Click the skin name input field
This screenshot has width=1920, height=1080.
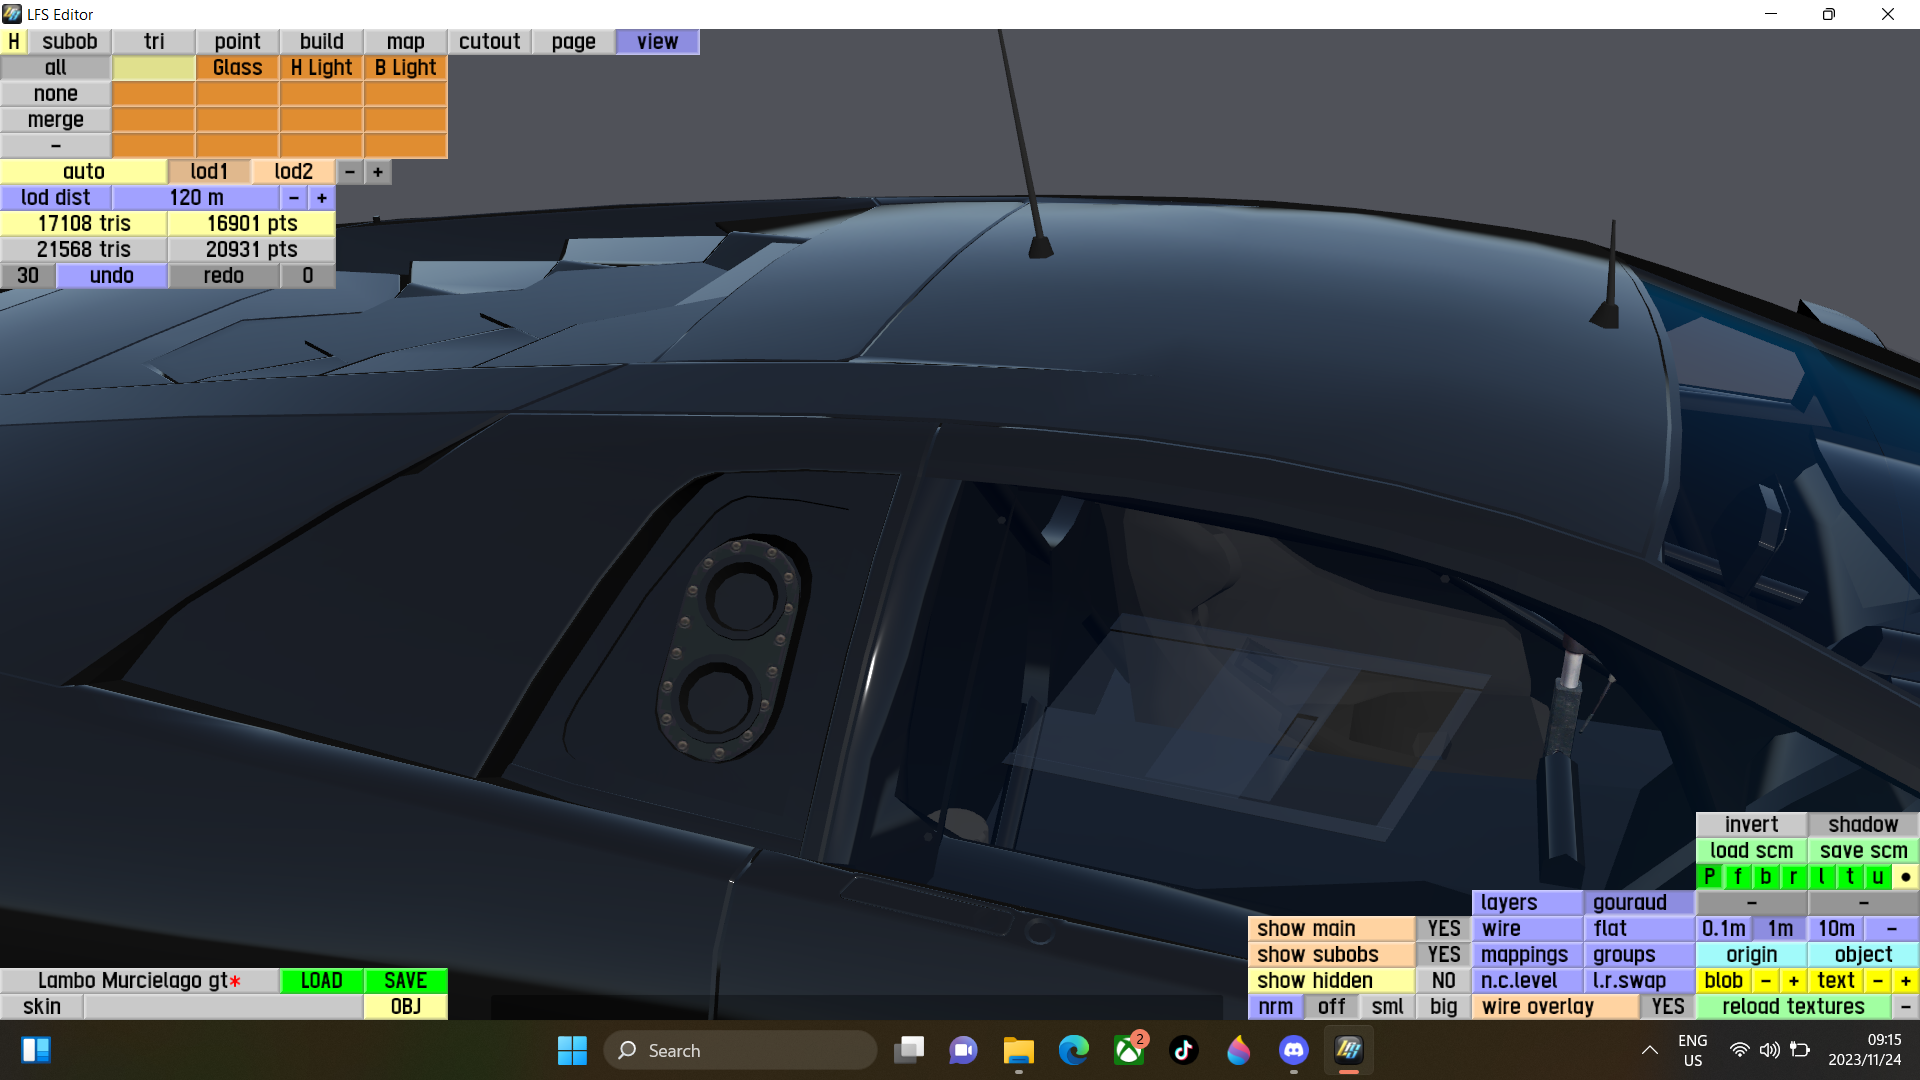223,1007
